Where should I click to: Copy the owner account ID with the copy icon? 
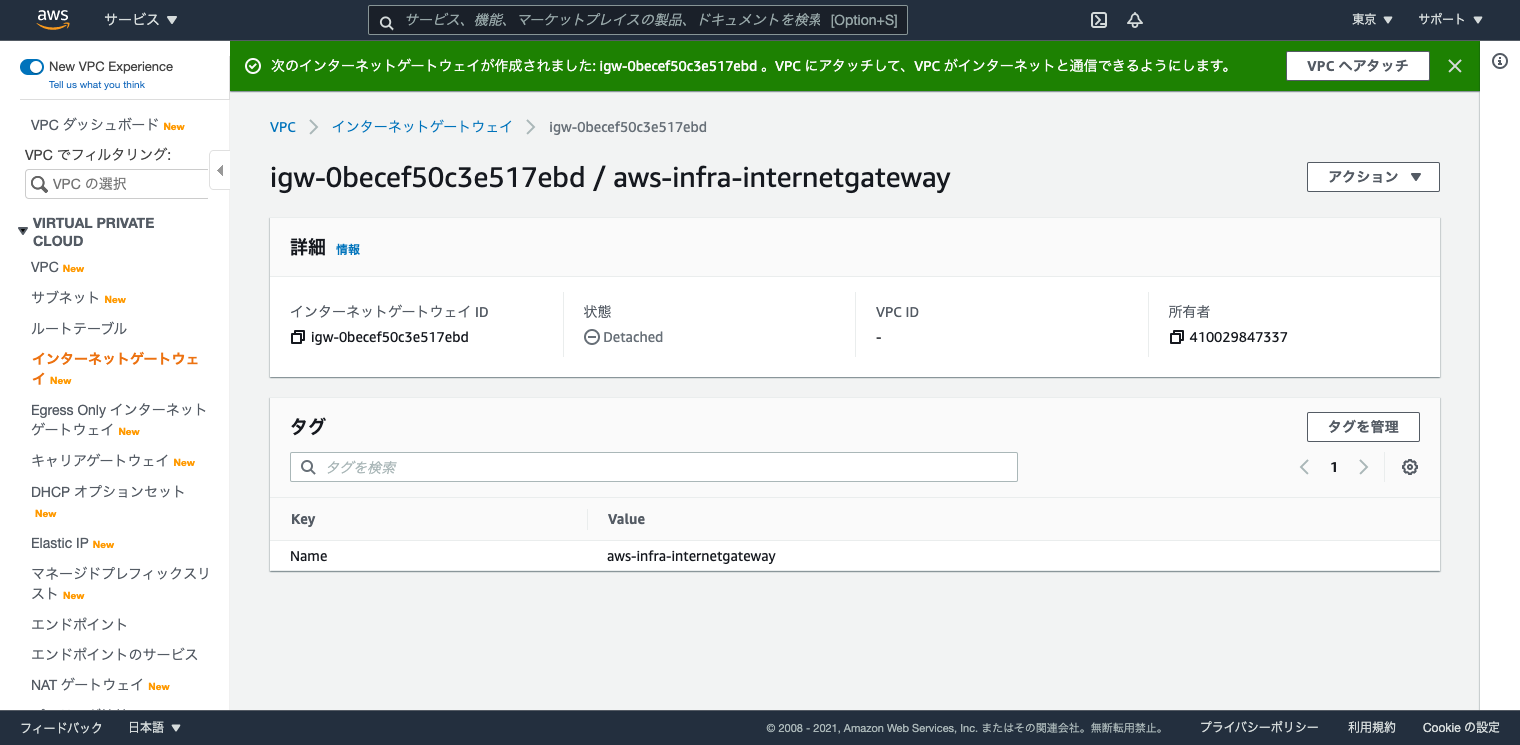[1176, 337]
